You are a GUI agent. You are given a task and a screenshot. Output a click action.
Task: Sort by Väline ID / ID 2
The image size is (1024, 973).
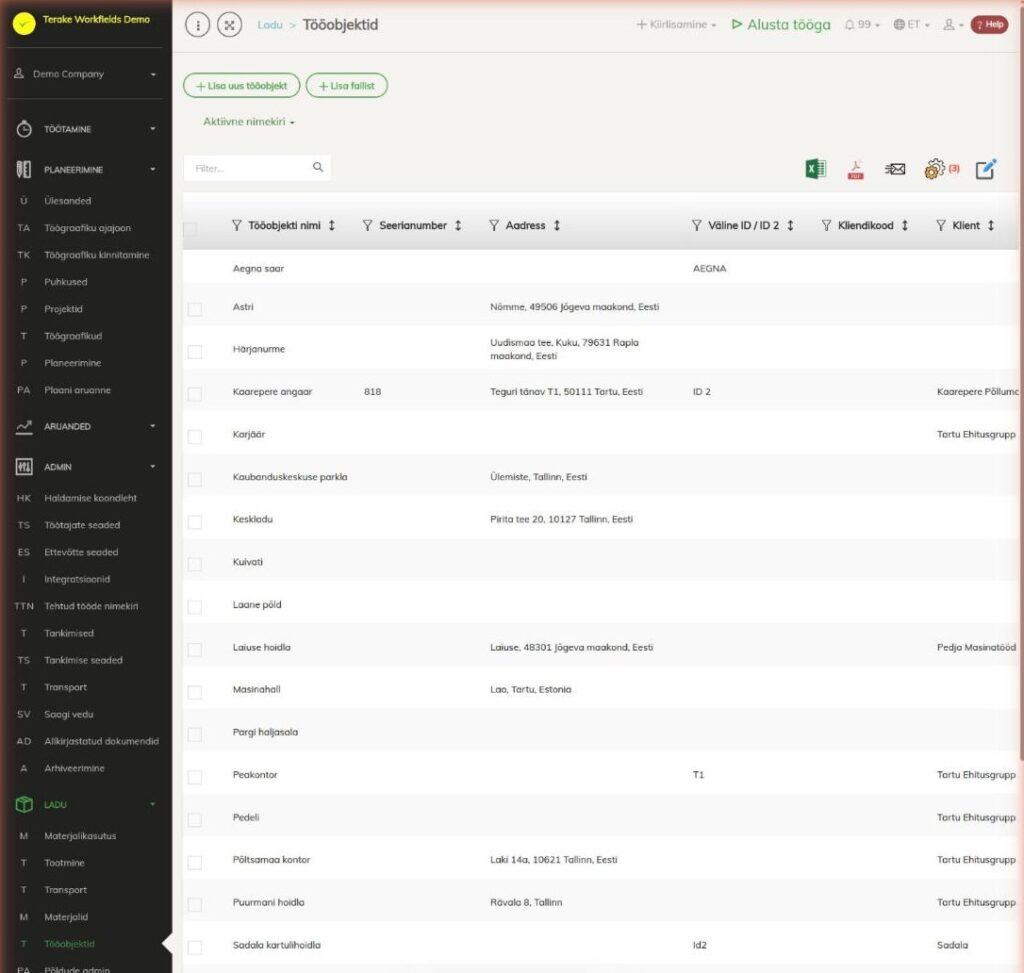point(790,225)
